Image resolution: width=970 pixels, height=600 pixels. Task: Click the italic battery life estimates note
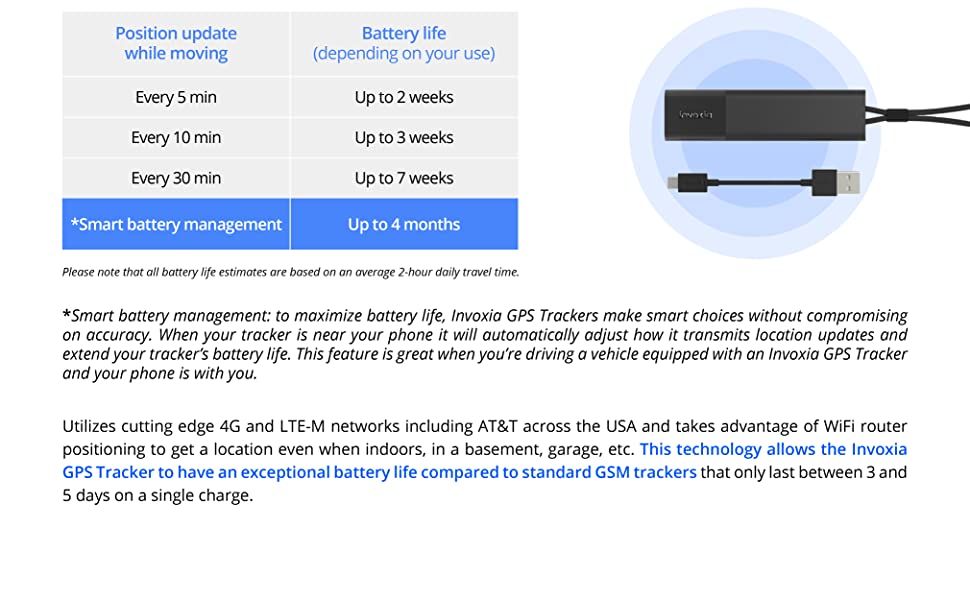290,272
